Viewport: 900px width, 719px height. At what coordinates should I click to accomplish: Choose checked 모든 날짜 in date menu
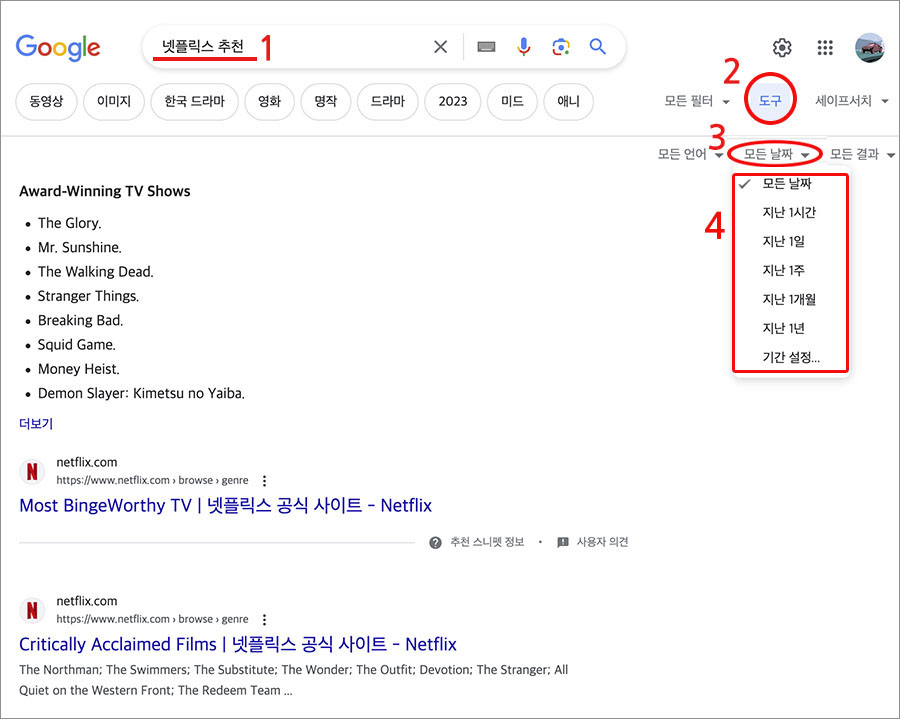click(790, 184)
